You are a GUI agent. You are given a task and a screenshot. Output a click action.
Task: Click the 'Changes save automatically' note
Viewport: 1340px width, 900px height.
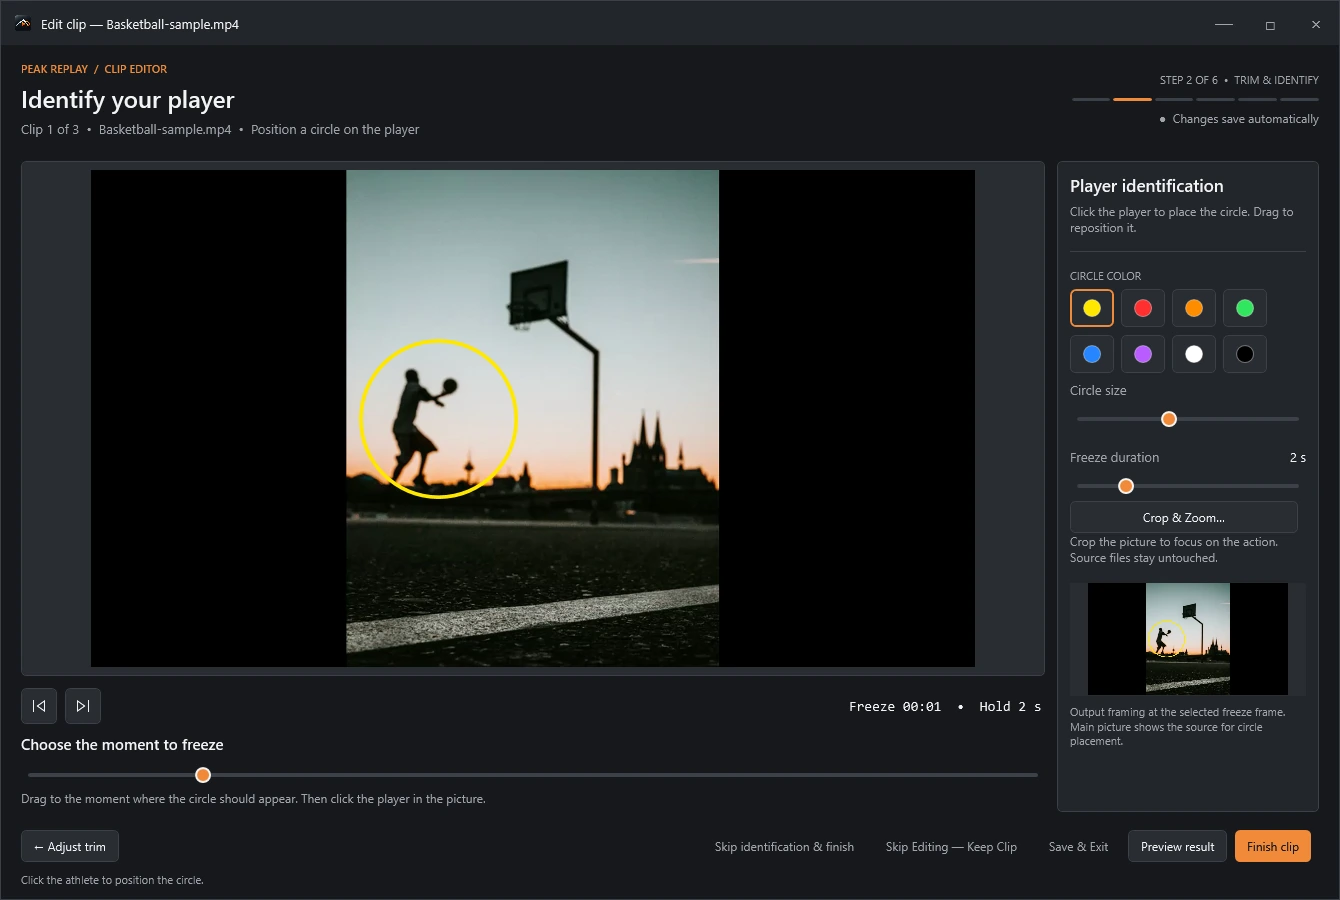1245,119
